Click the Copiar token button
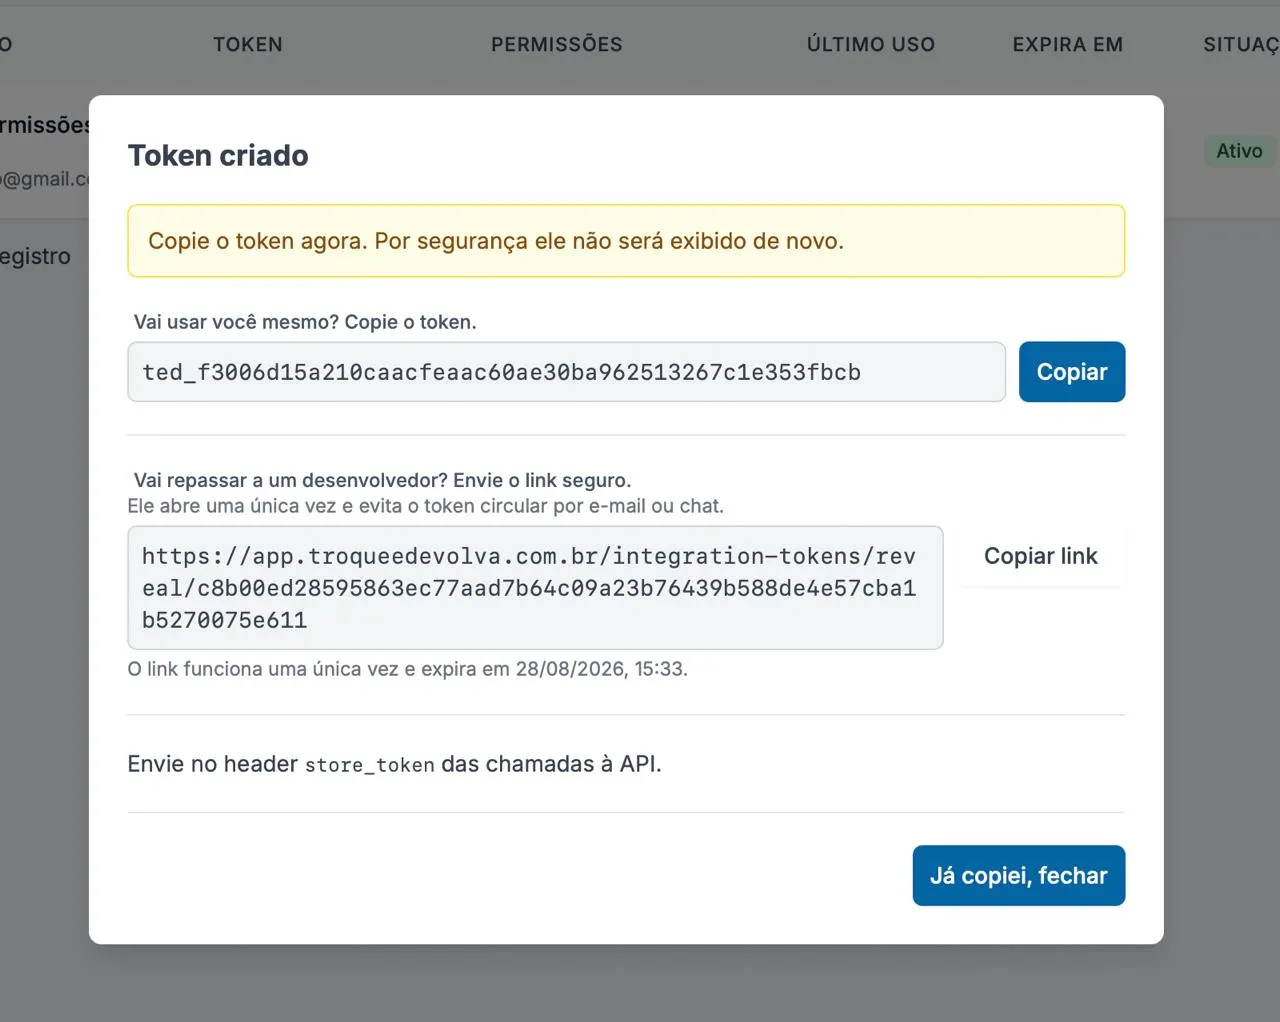Screen dimensions: 1280x1022 click(1072, 372)
